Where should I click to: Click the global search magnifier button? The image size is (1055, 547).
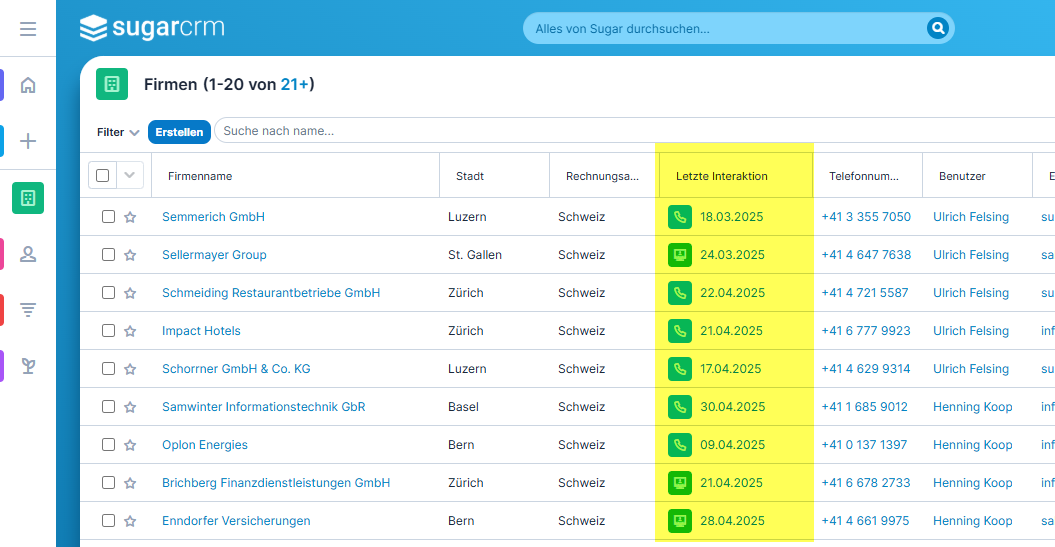tap(937, 28)
